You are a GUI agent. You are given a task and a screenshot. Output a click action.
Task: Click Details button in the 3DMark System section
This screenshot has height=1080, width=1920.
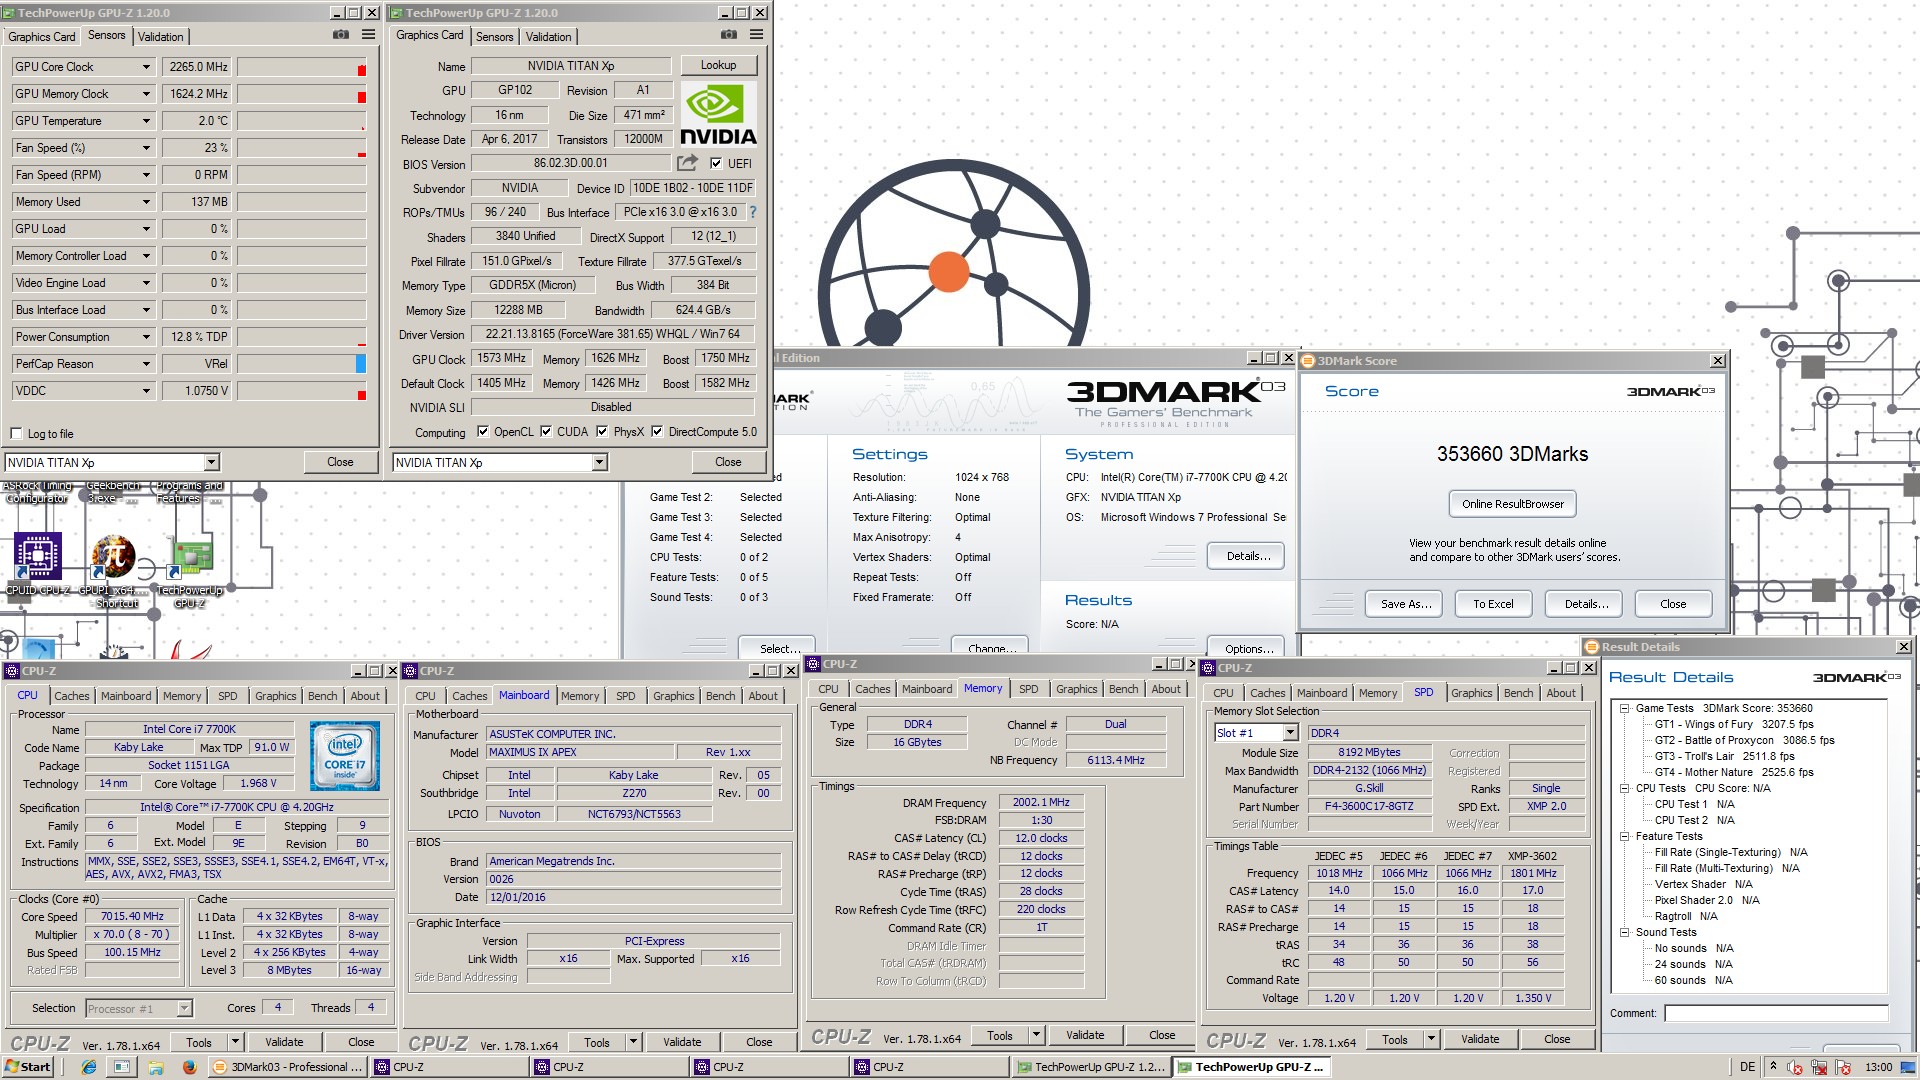click(1248, 556)
